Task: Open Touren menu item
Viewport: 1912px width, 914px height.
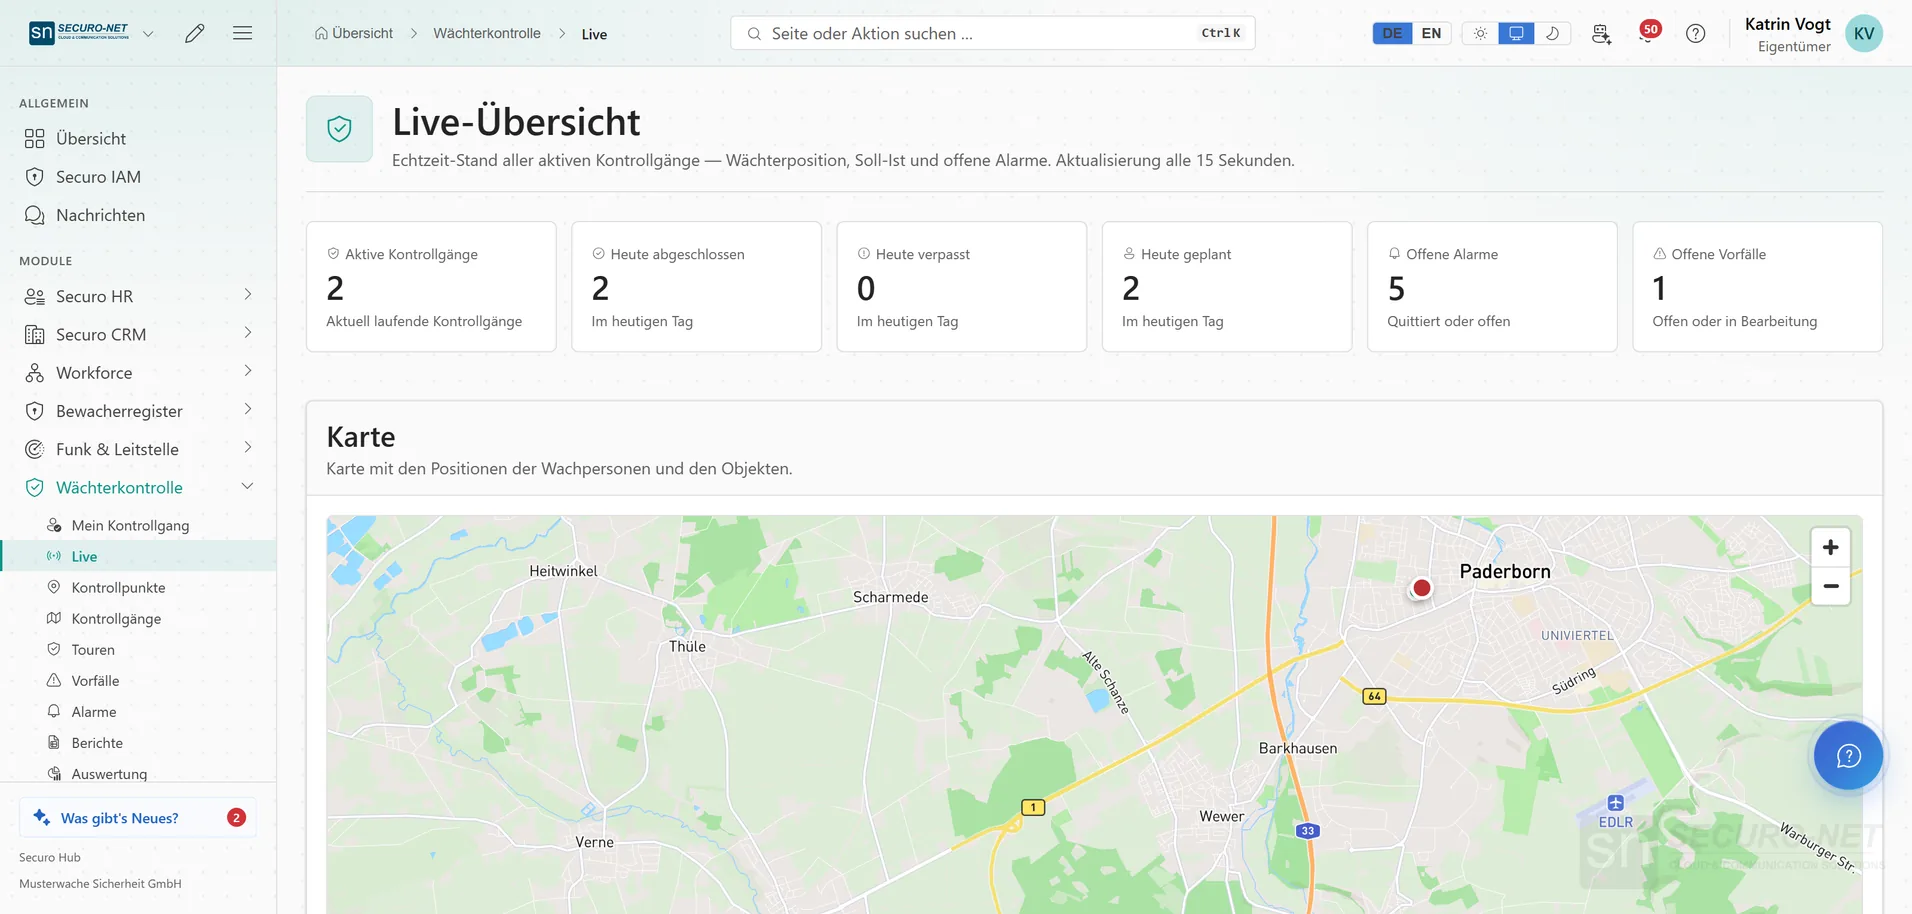Action: click(138, 649)
